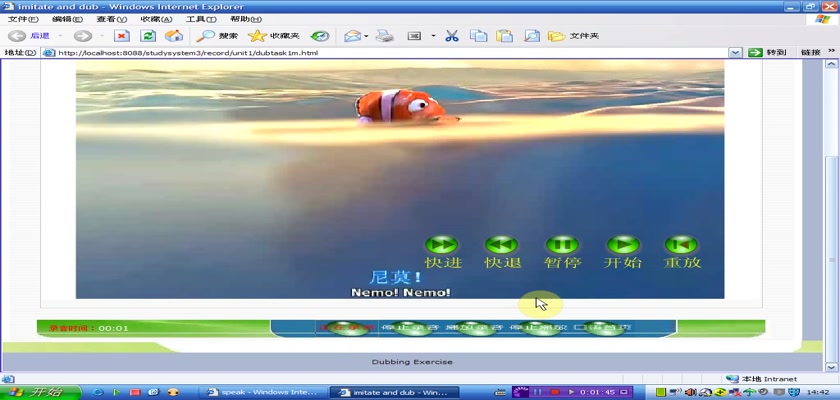Click the copy icon in toolbar
840x400 pixels.
pos(478,36)
